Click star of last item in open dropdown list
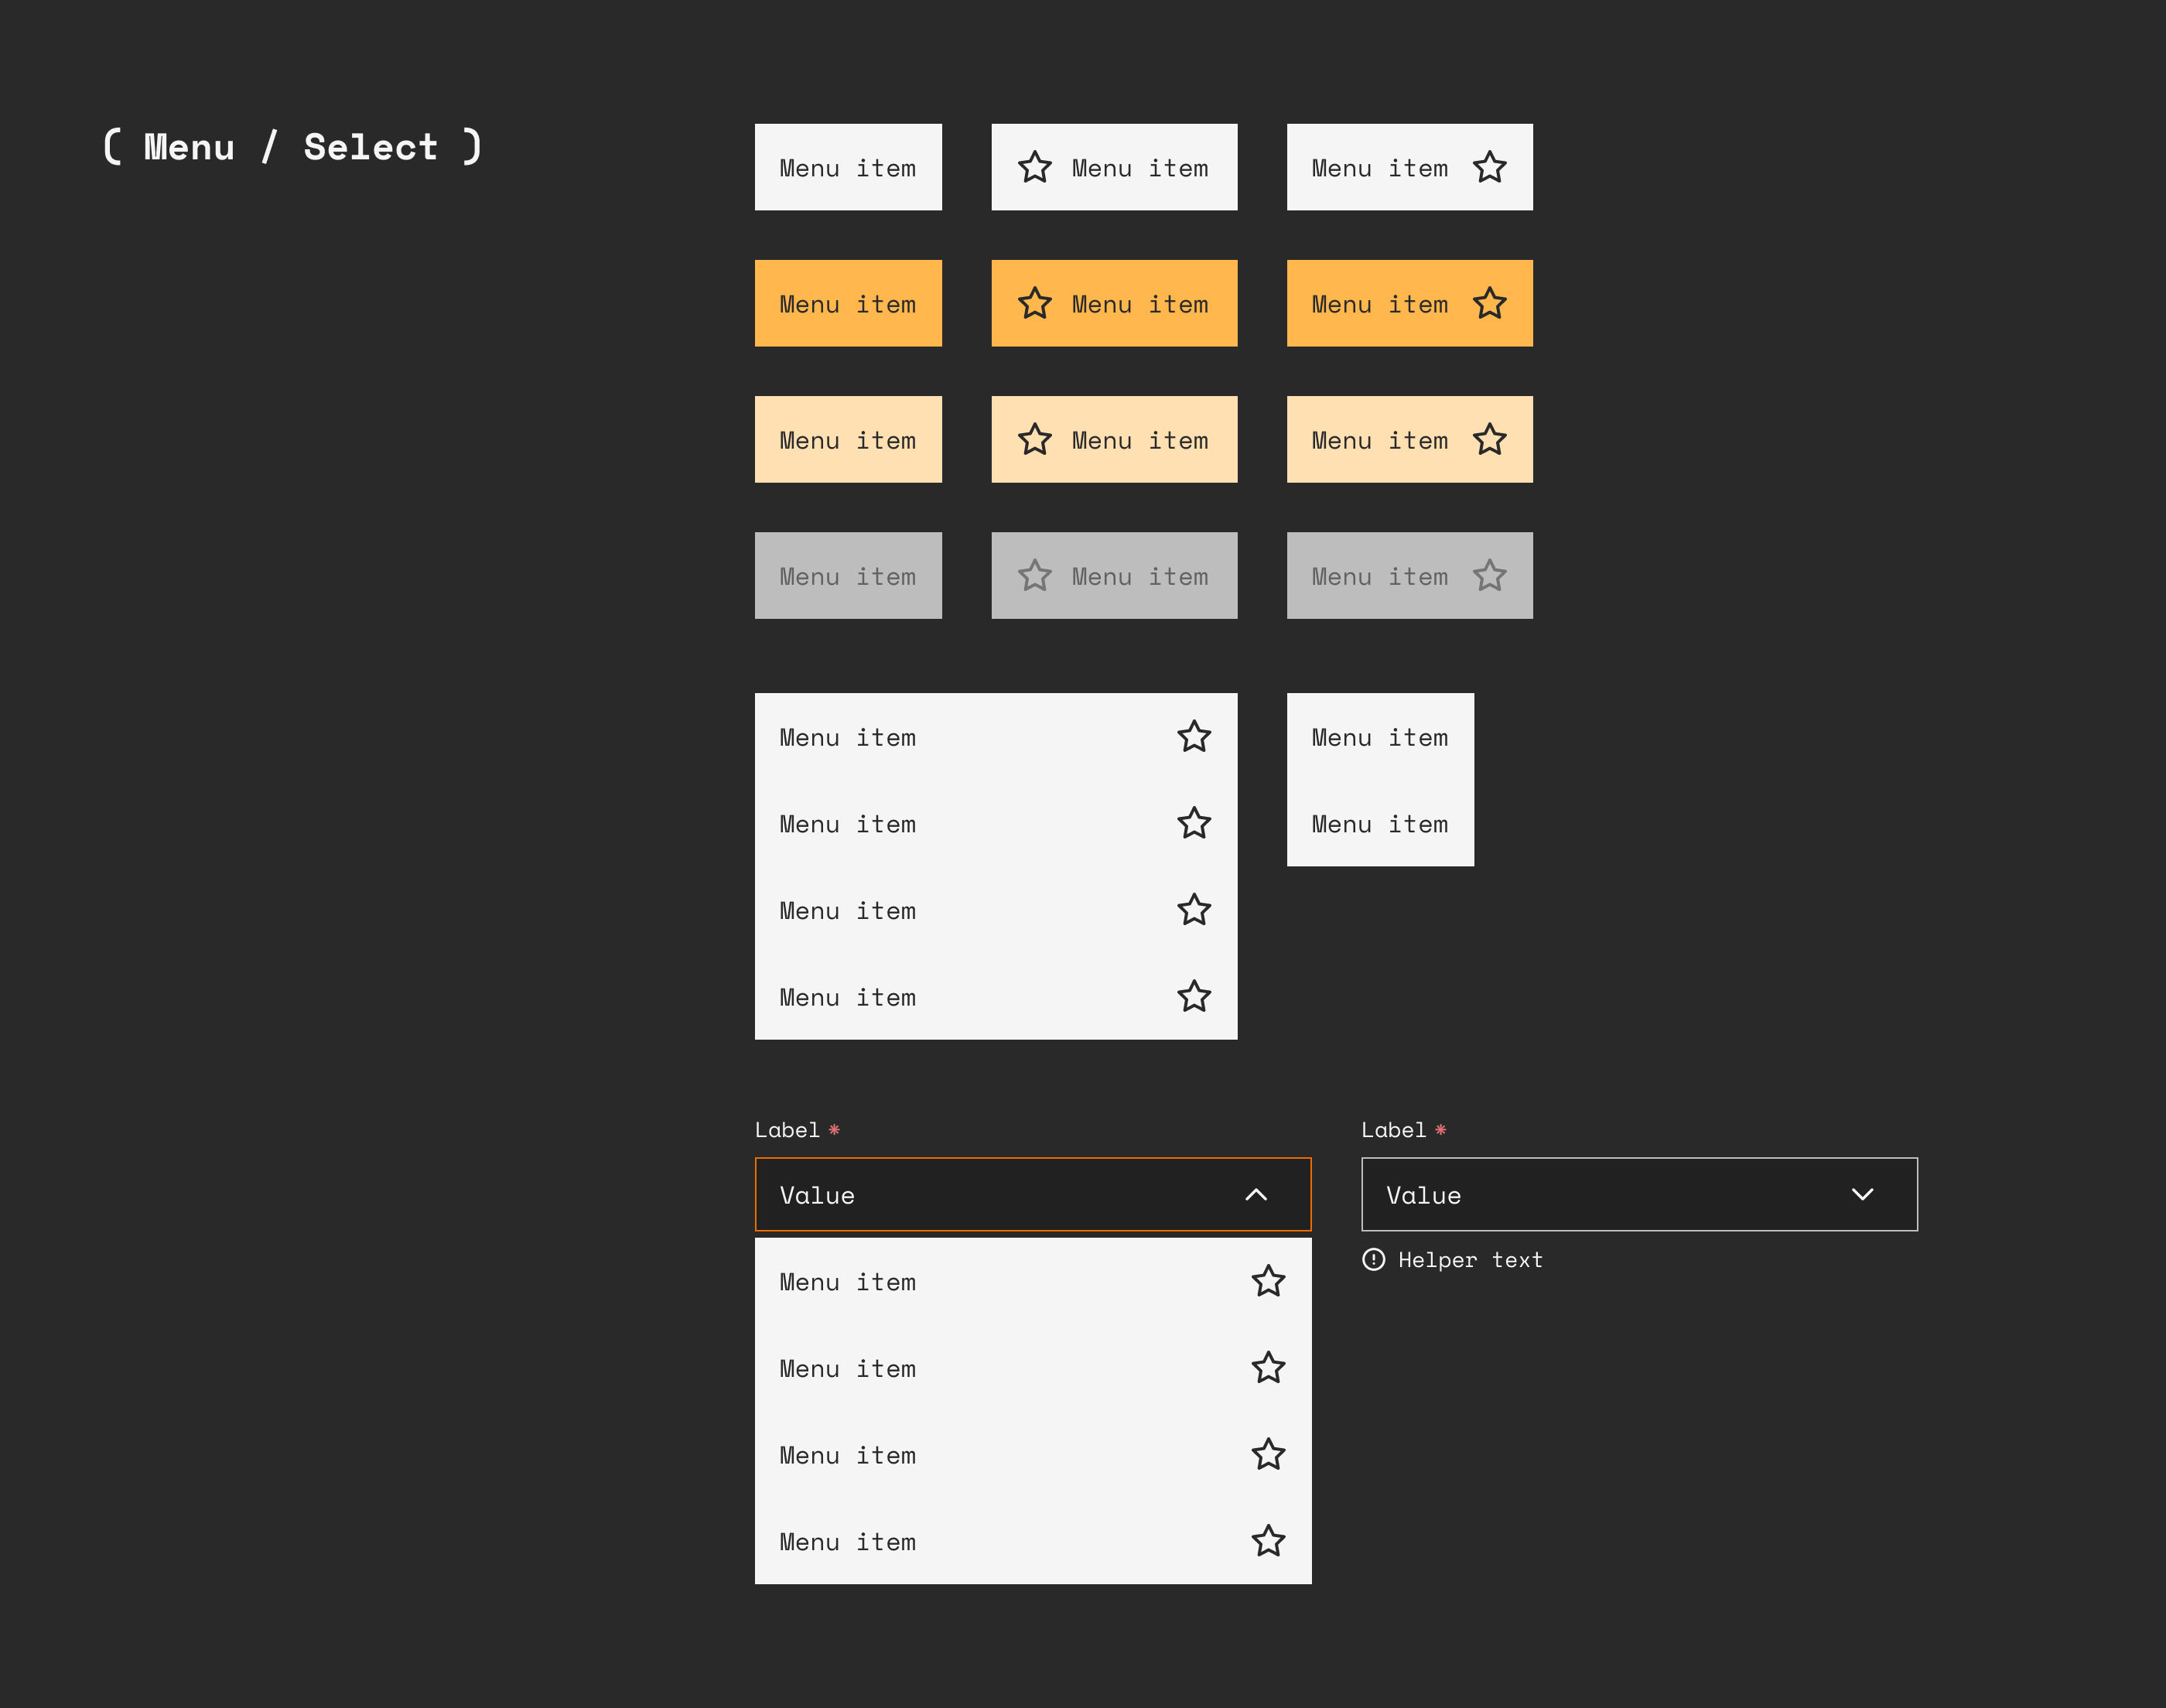Screen dimensions: 2166x1708 tap(1268, 1541)
